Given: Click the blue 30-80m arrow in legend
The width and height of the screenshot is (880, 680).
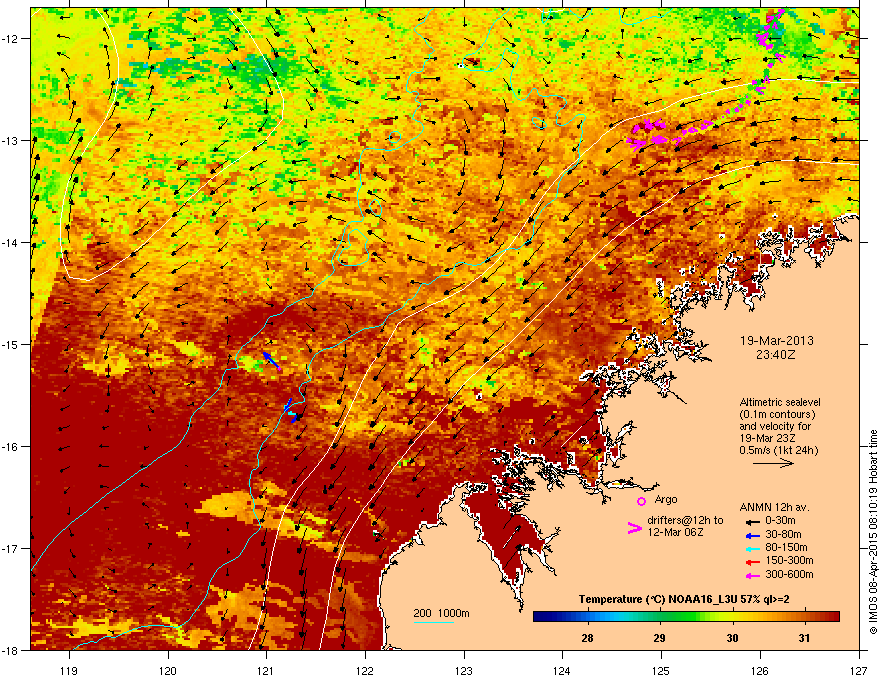Looking at the screenshot, I should [753, 535].
